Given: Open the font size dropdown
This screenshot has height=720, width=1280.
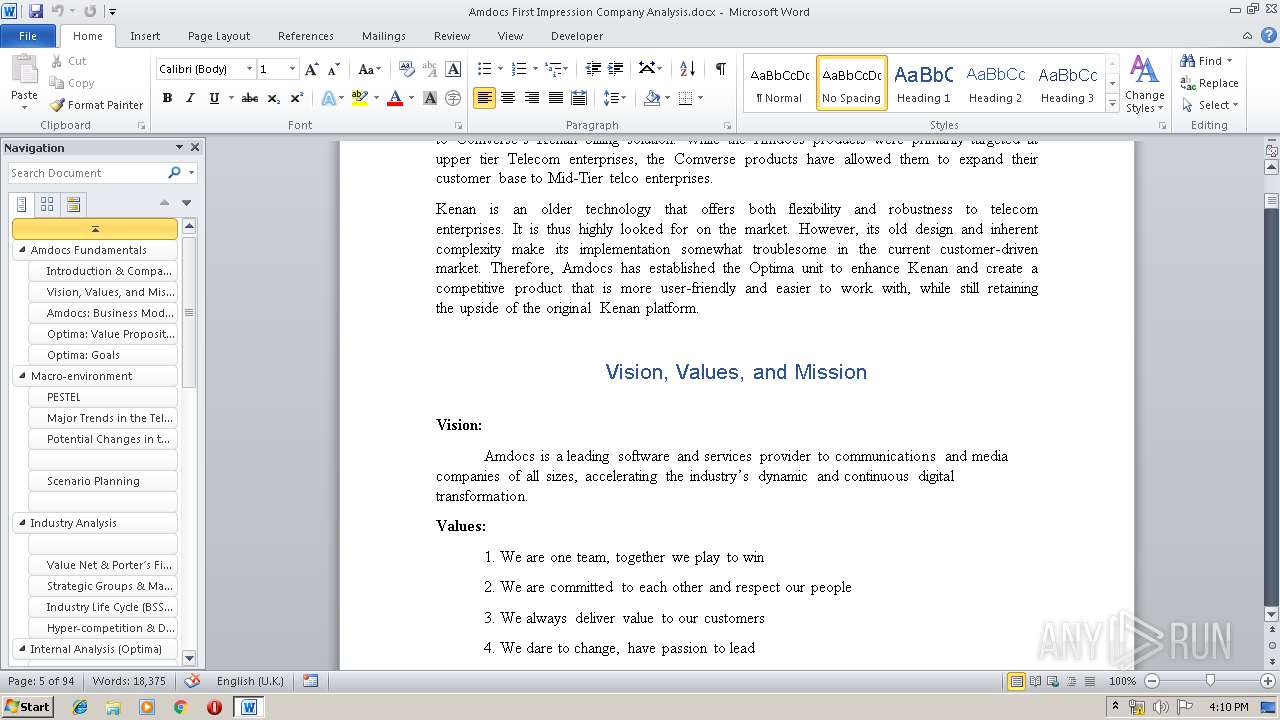Looking at the screenshot, I should (292, 69).
